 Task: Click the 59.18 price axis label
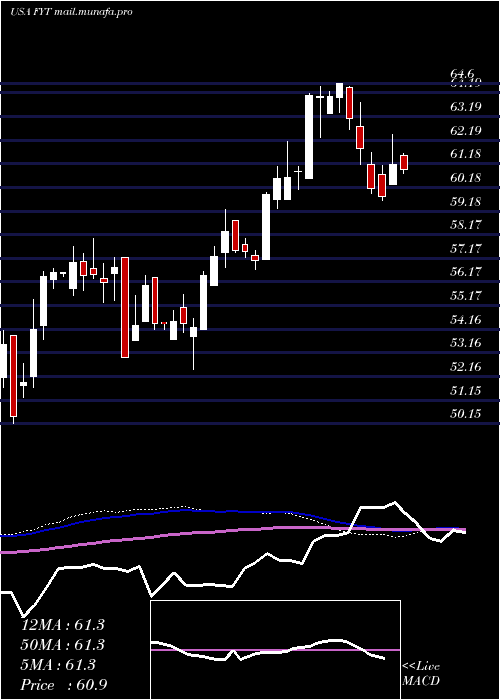[x=466, y=202]
